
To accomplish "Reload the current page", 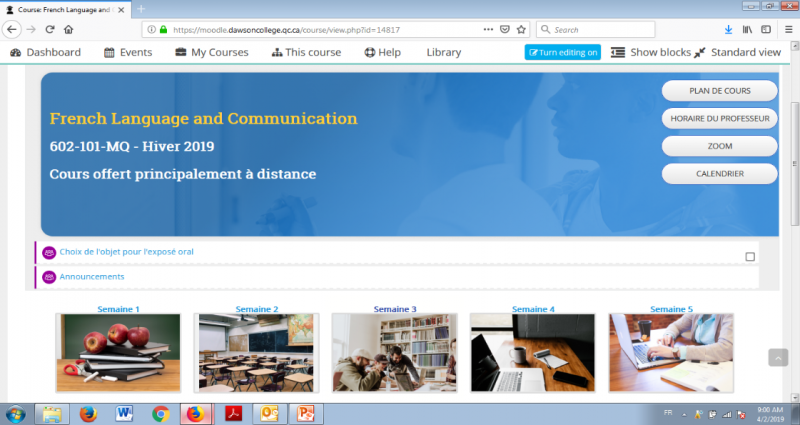I will (x=50, y=30).
